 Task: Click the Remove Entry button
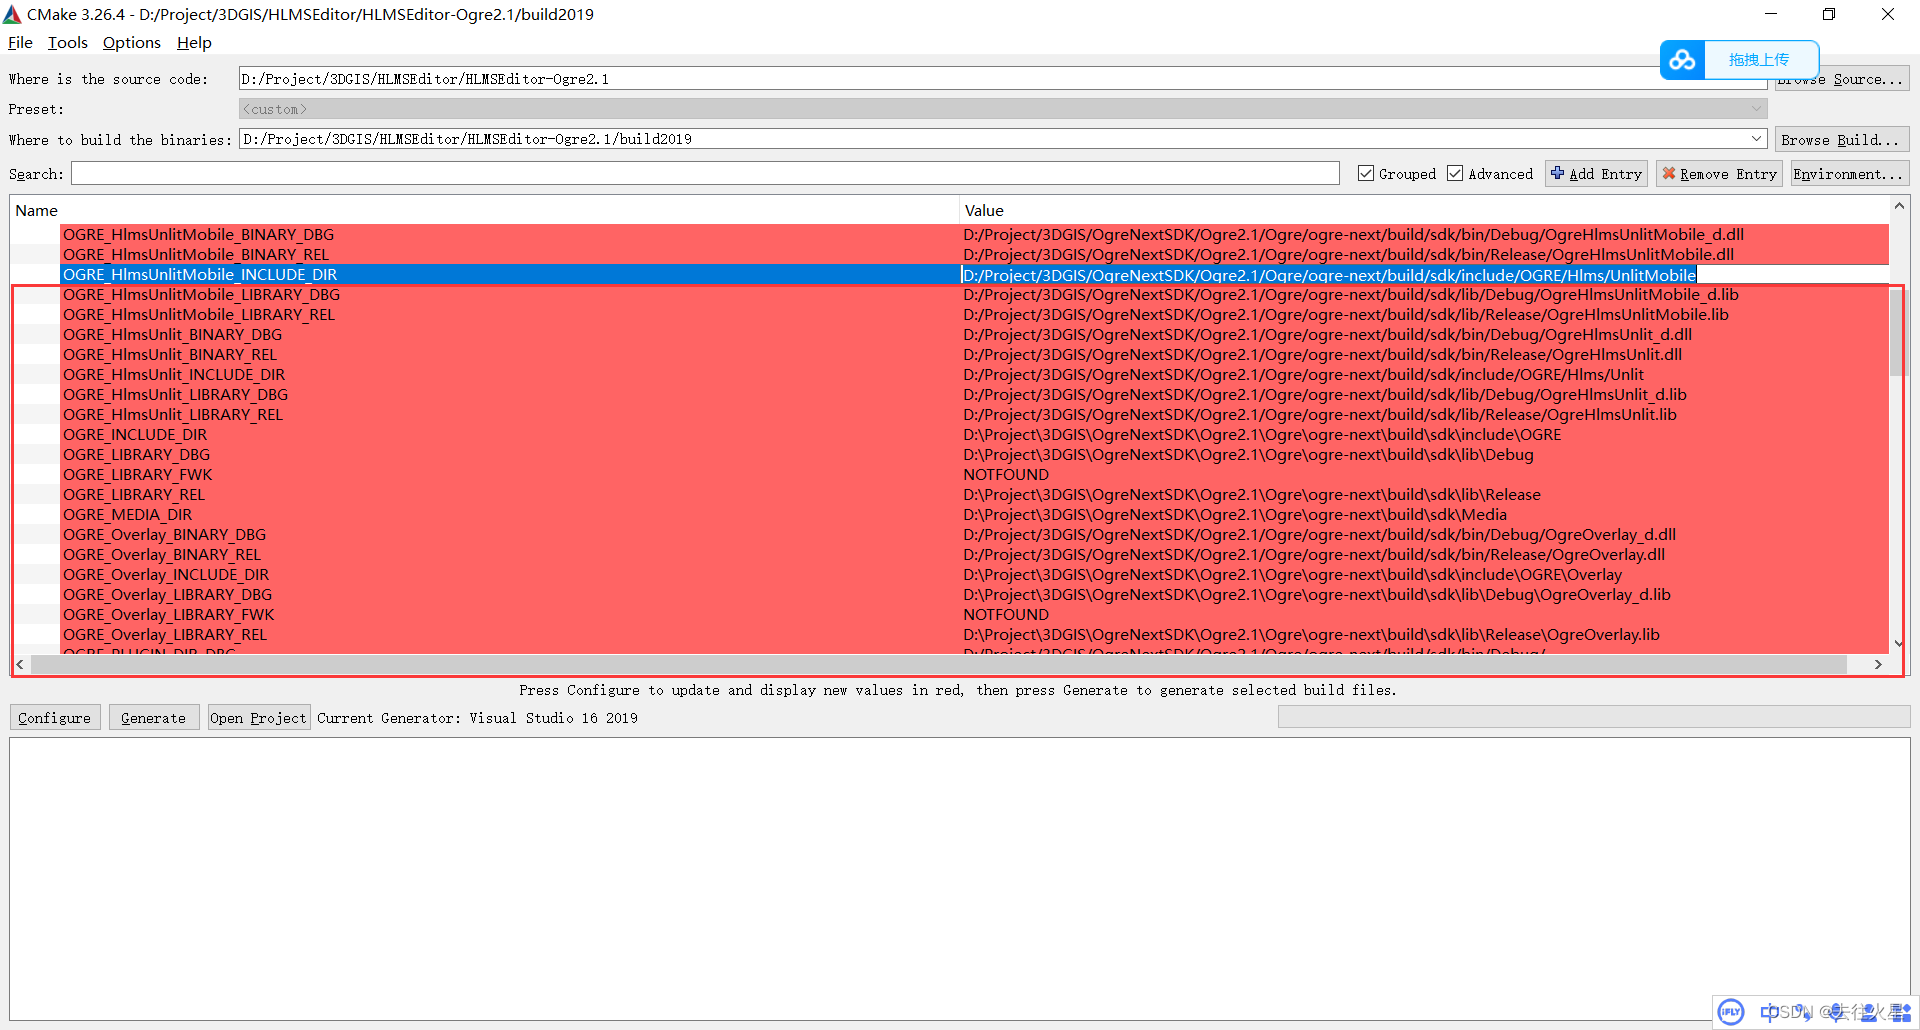pos(1719,174)
